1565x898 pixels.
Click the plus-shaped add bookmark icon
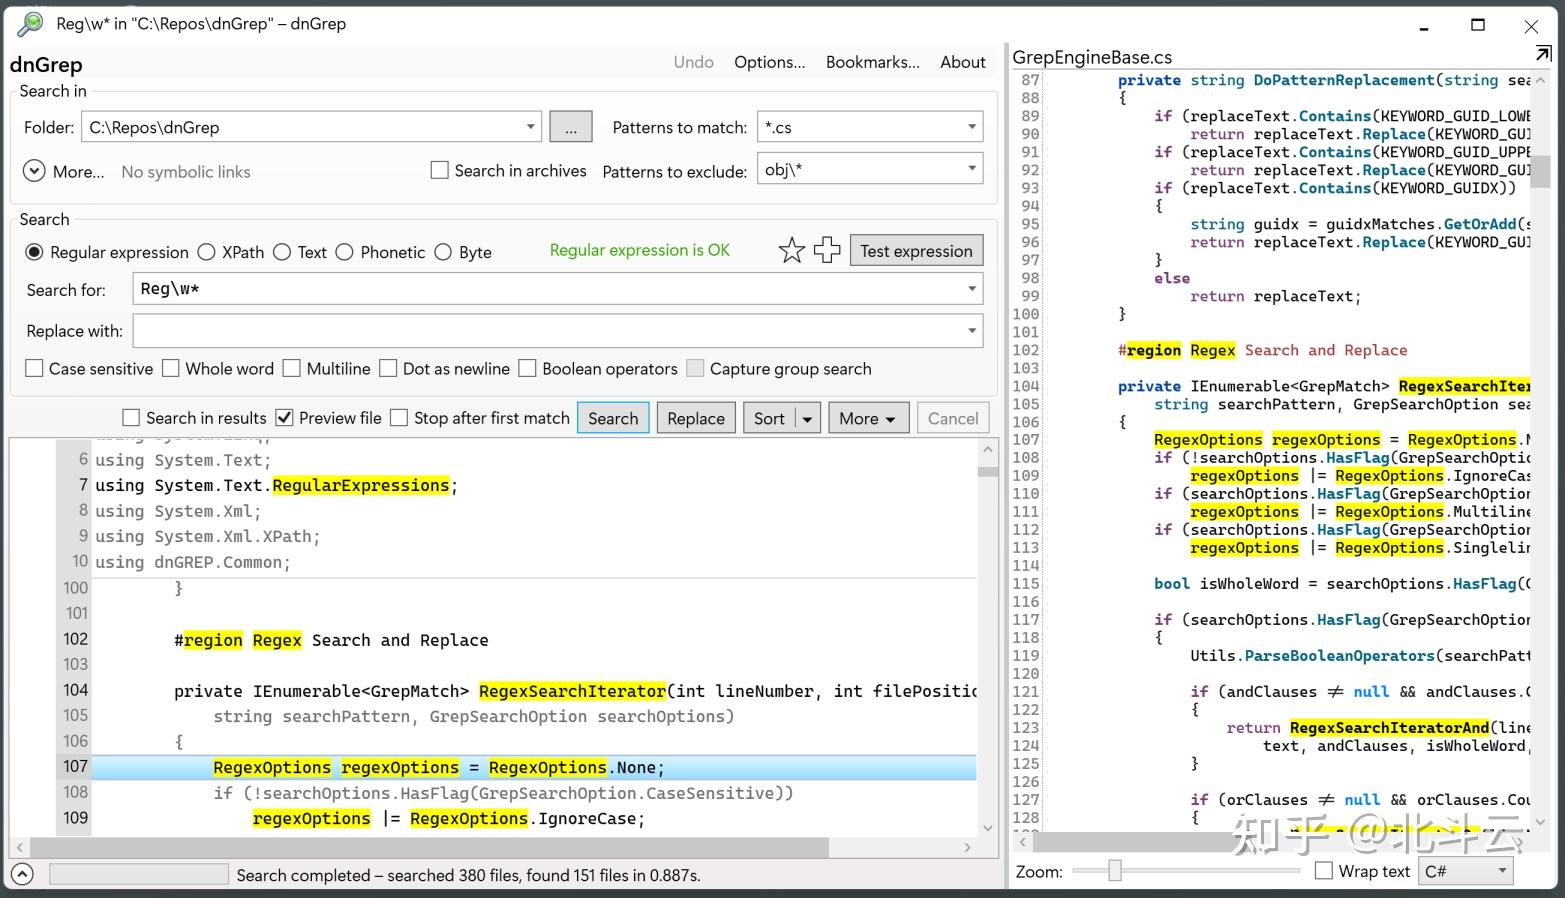pyautogui.click(x=827, y=250)
